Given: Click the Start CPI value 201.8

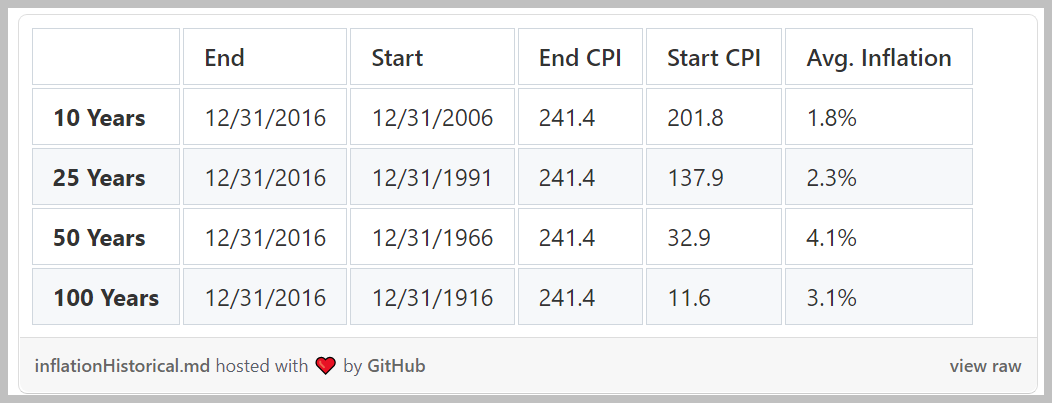Looking at the screenshot, I should point(696,118).
